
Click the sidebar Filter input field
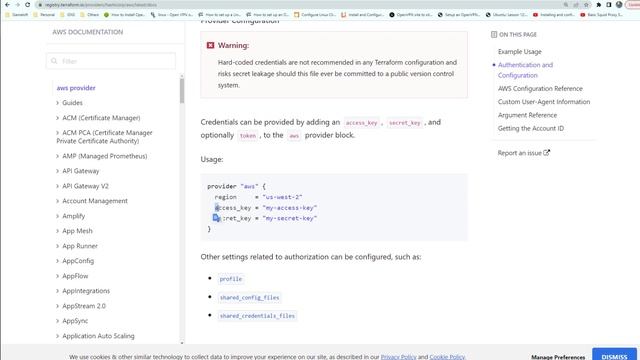(x=111, y=61)
